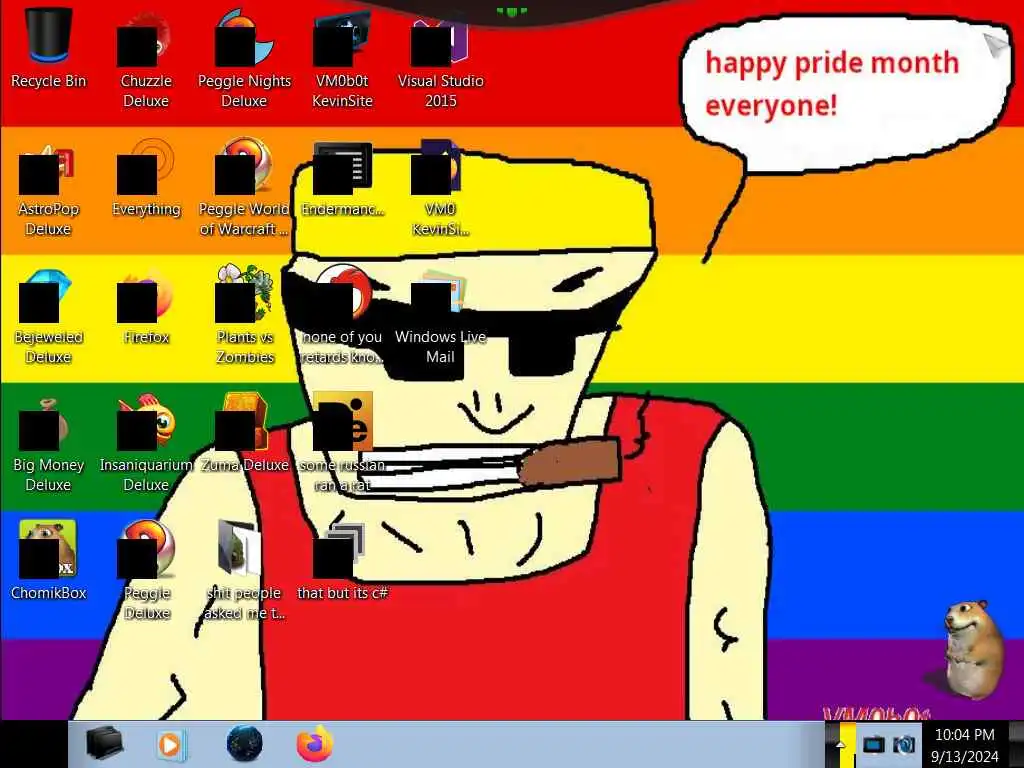
Task: Open the Recycle Bin on the desktop
Action: click(x=48, y=49)
